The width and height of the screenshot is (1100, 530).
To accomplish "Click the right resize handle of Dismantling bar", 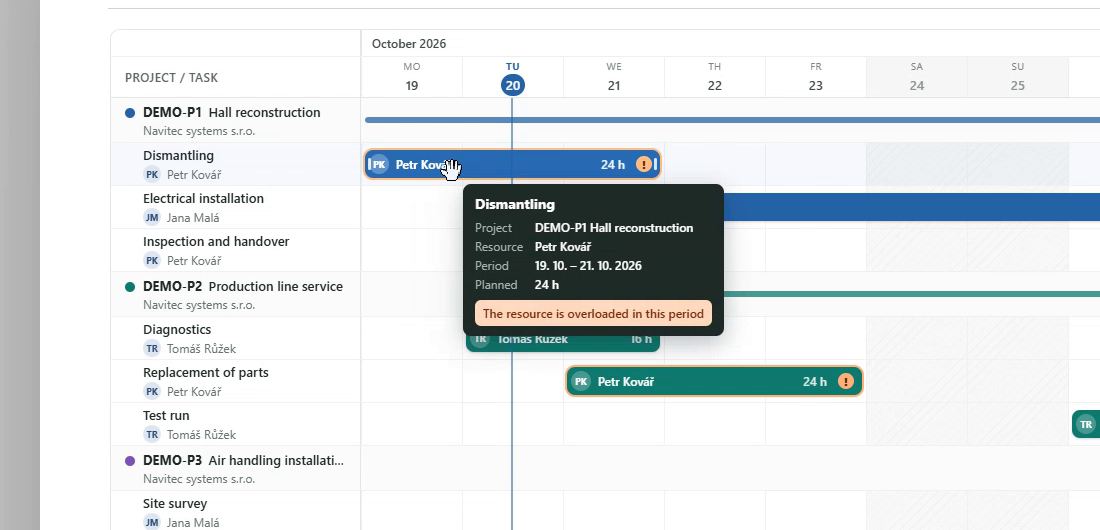I will tap(655, 164).
